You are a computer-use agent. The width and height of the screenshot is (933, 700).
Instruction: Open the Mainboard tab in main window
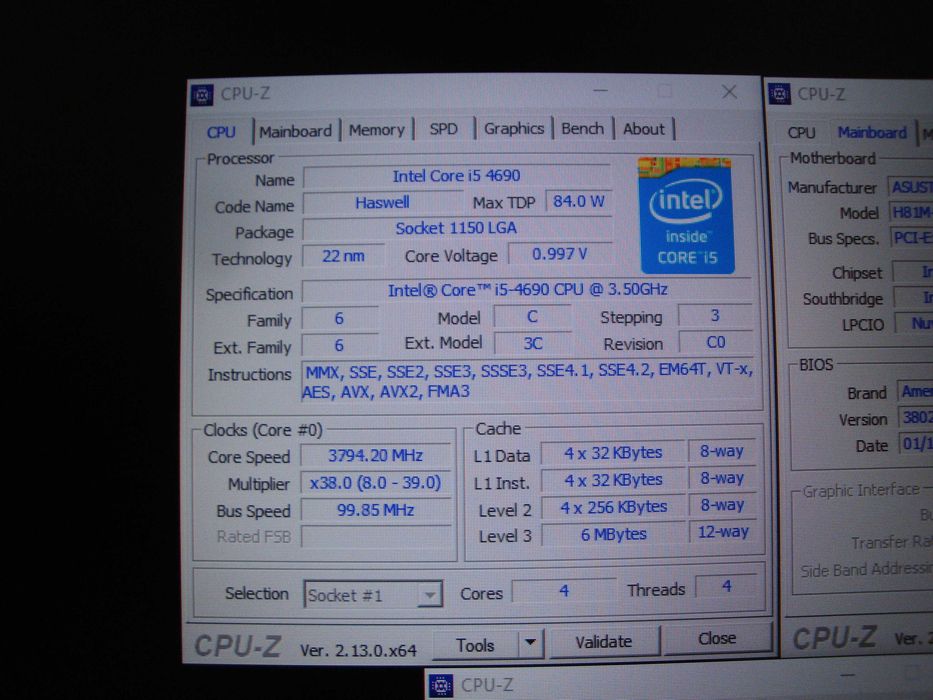pos(295,131)
